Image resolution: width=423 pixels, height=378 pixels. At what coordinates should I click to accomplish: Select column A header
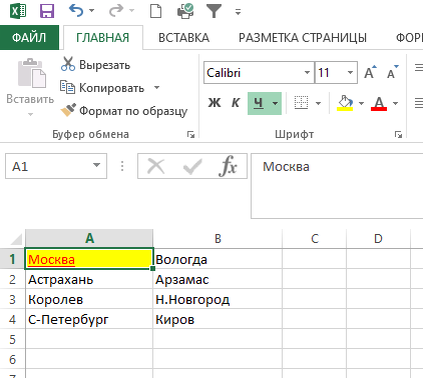click(89, 239)
